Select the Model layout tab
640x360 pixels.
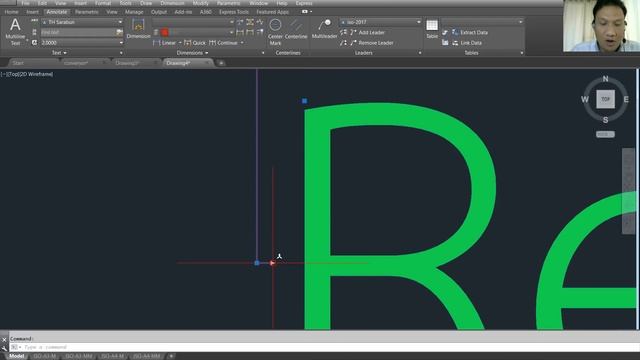(x=16, y=356)
